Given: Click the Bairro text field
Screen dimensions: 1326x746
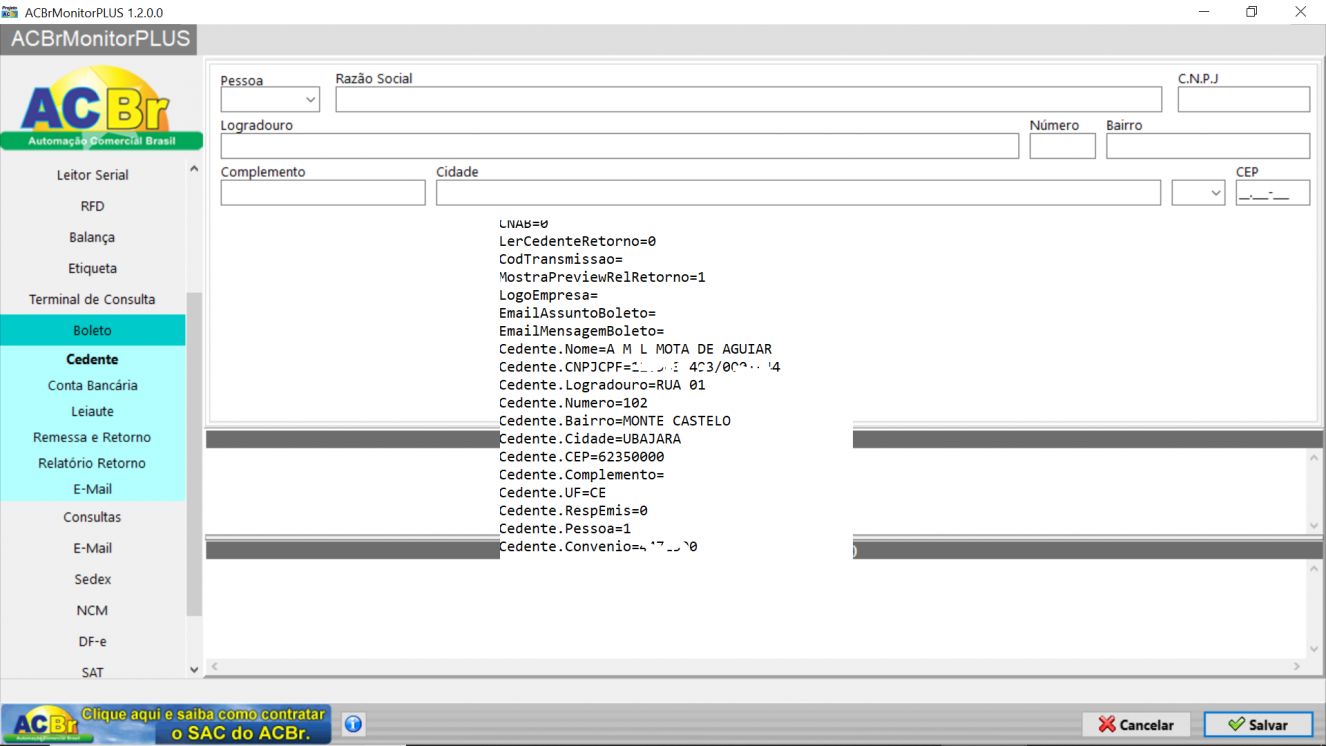Looking at the screenshot, I should point(1208,146).
